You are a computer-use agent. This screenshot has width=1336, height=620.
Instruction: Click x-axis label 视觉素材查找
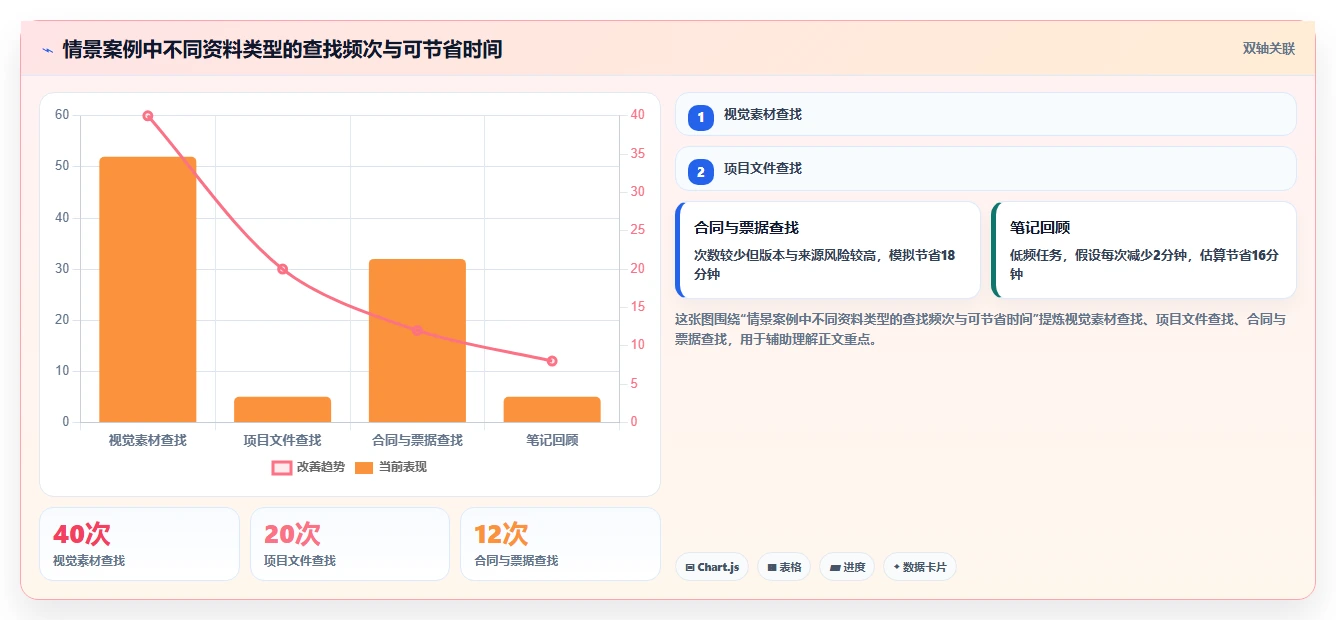click(x=148, y=440)
